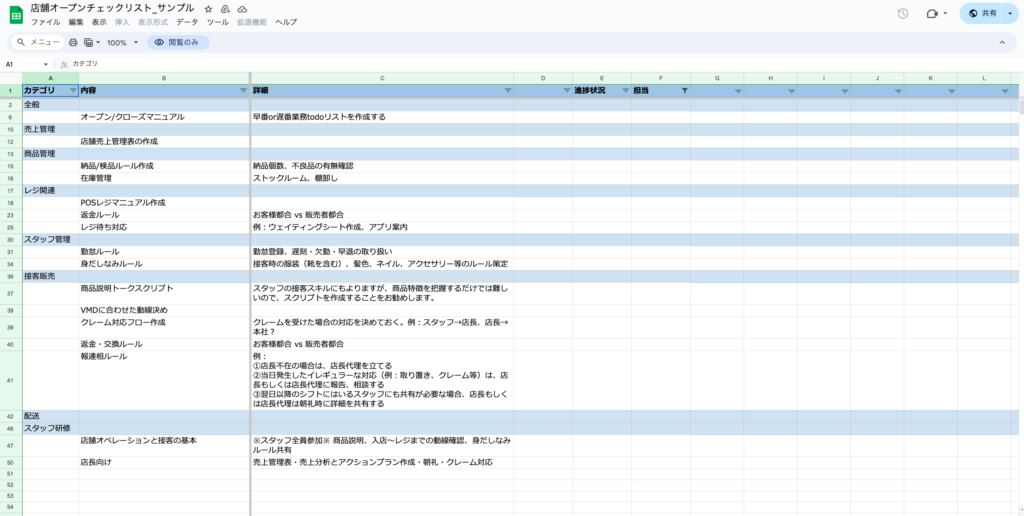The width and height of the screenshot is (1024, 516).
Task: Click the 閲覧のみ view-only button
Action: [x=178, y=43]
